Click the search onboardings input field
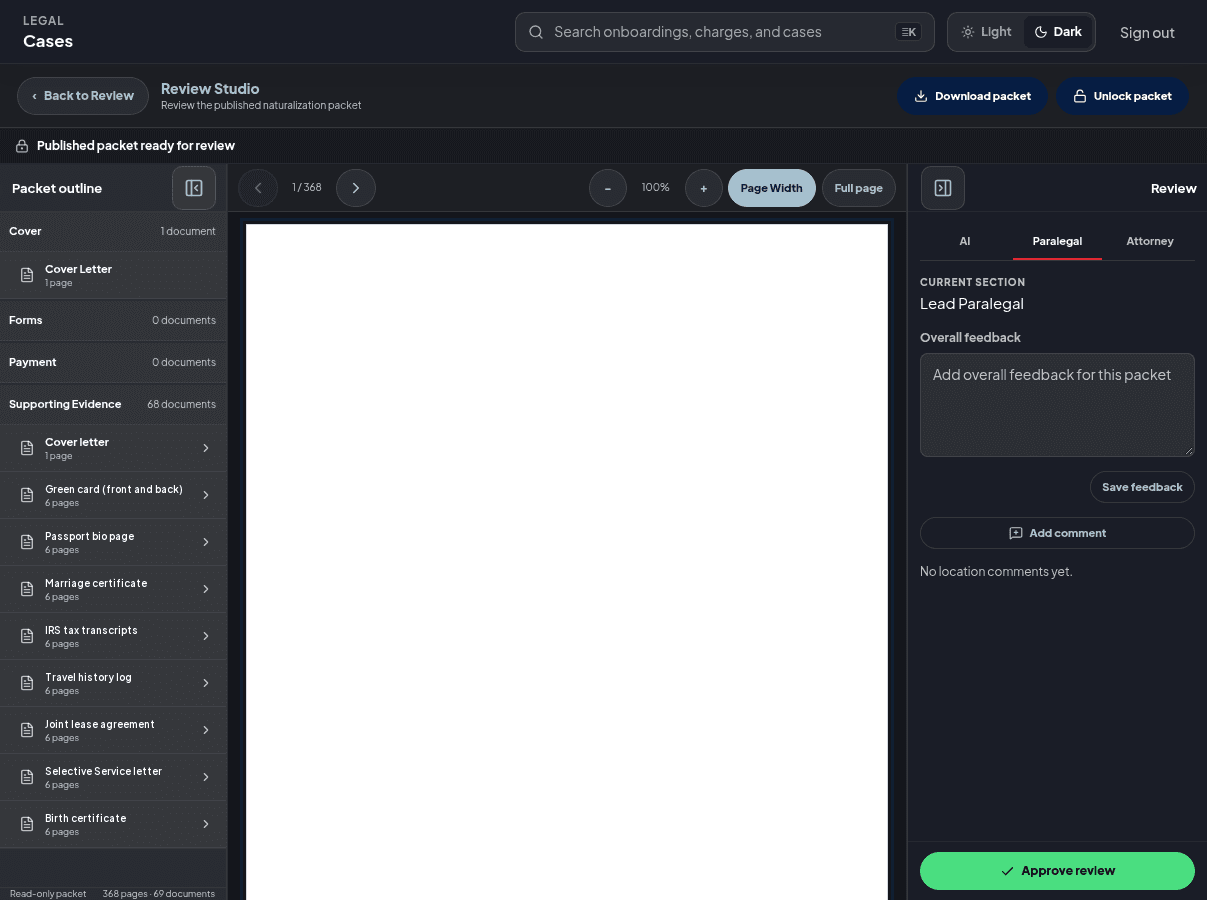The width and height of the screenshot is (1207, 900). click(725, 32)
